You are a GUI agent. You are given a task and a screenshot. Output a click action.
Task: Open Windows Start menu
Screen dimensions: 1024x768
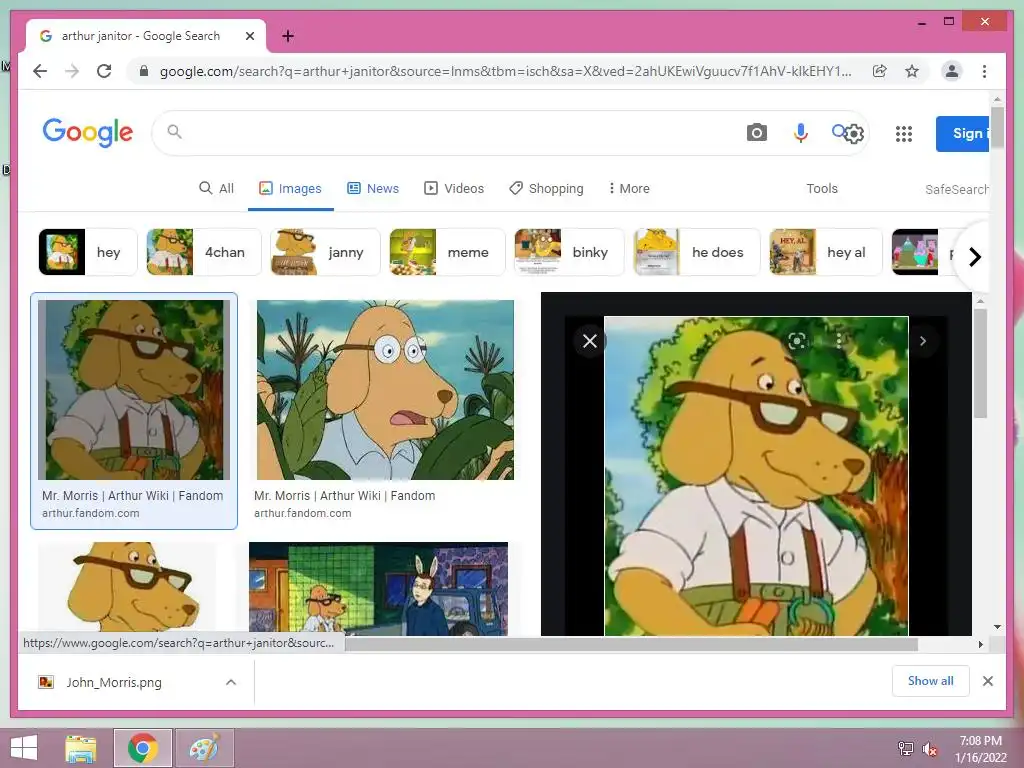coord(24,748)
